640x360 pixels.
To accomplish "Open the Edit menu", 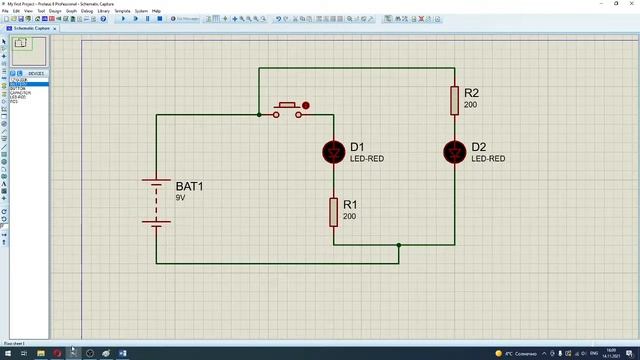I will [x=16, y=11].
